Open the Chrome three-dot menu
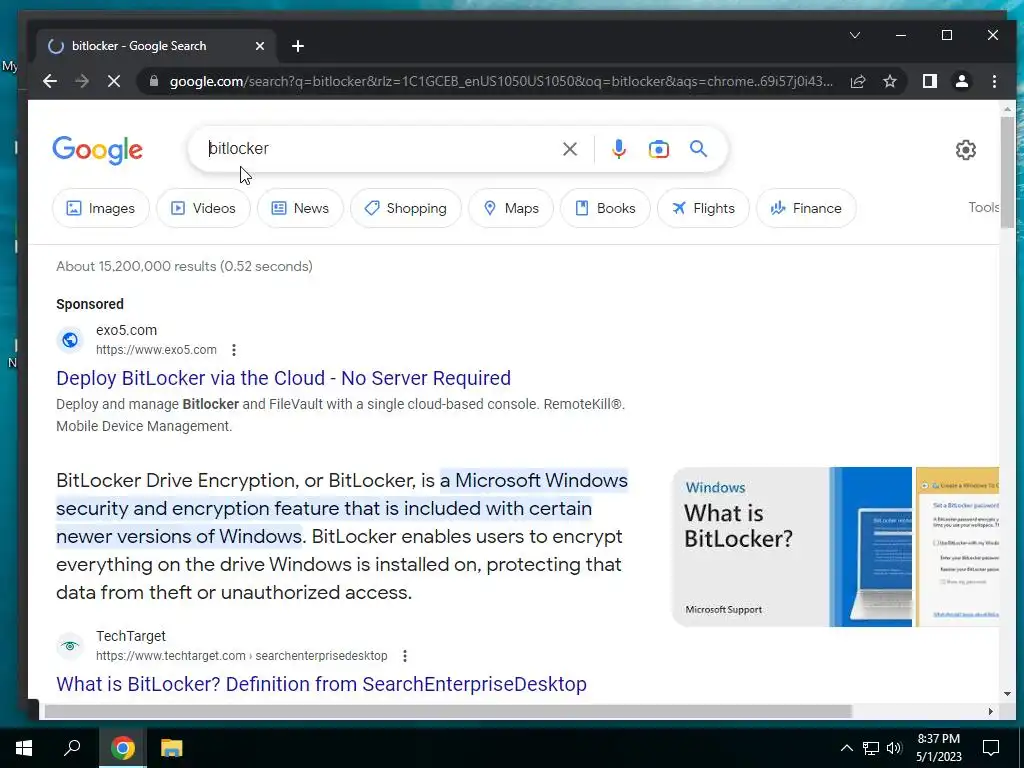 tap(994, 81)
